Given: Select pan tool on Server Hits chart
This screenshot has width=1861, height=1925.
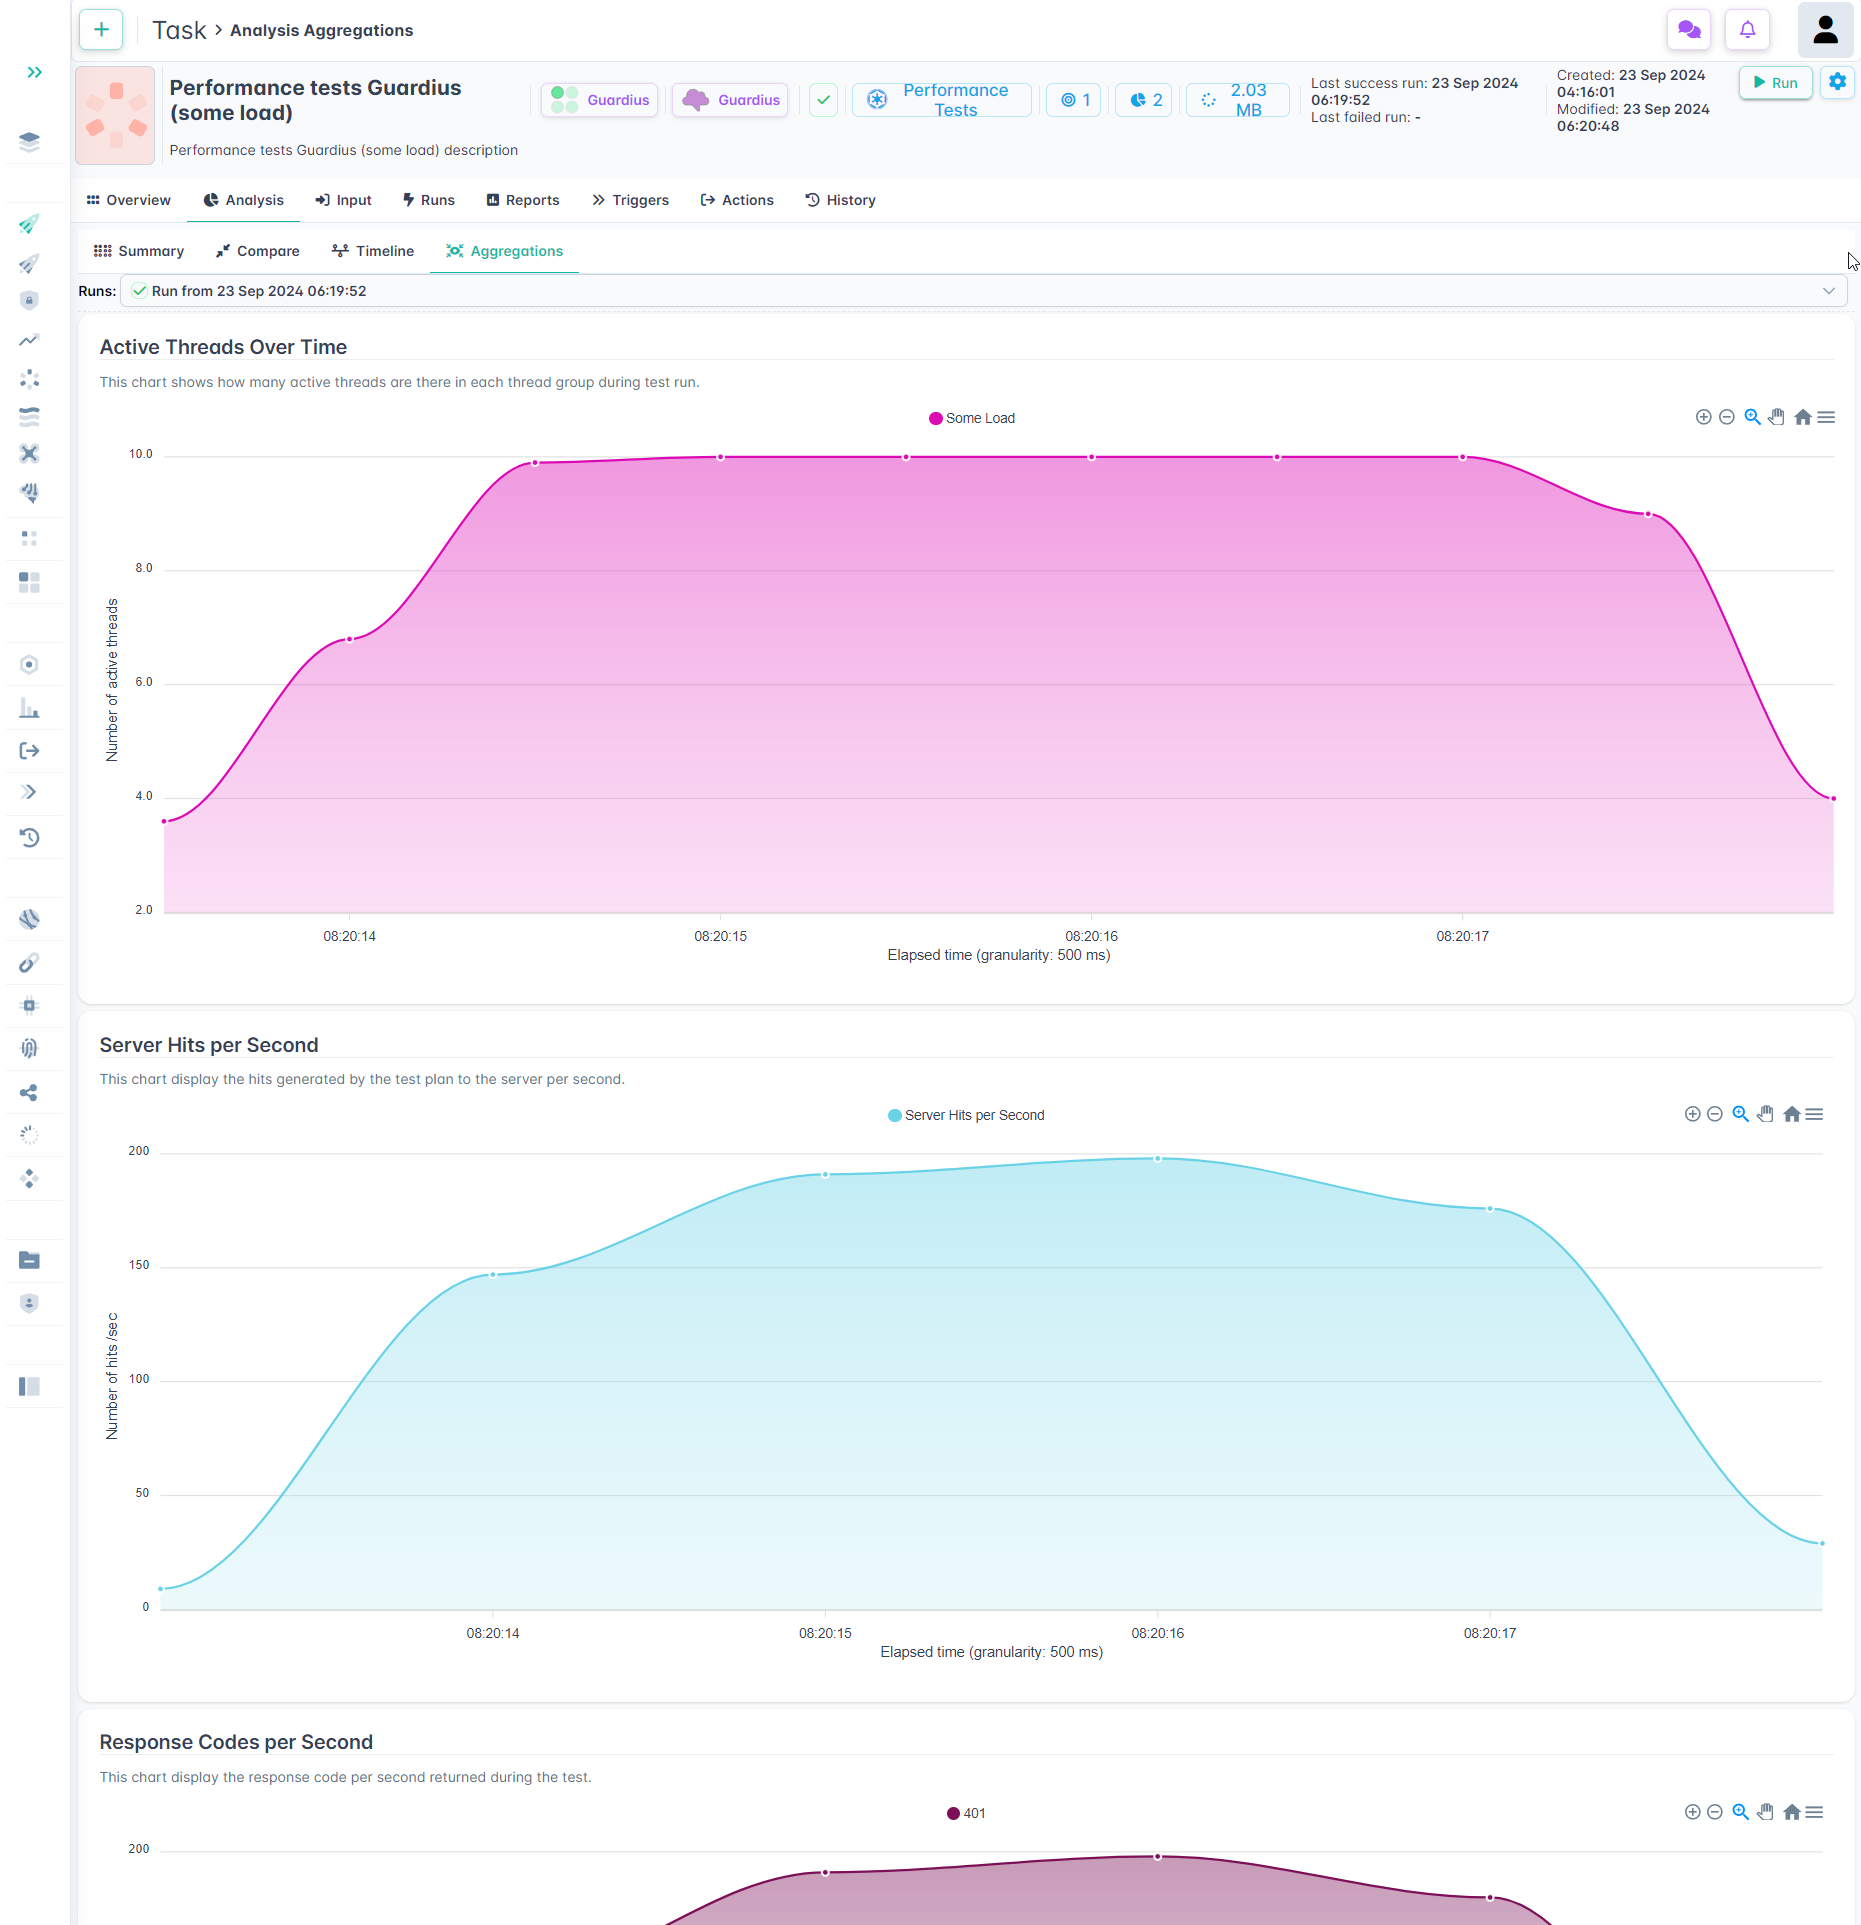Looking at the screenshot, I should (x=1765, y=1114).
